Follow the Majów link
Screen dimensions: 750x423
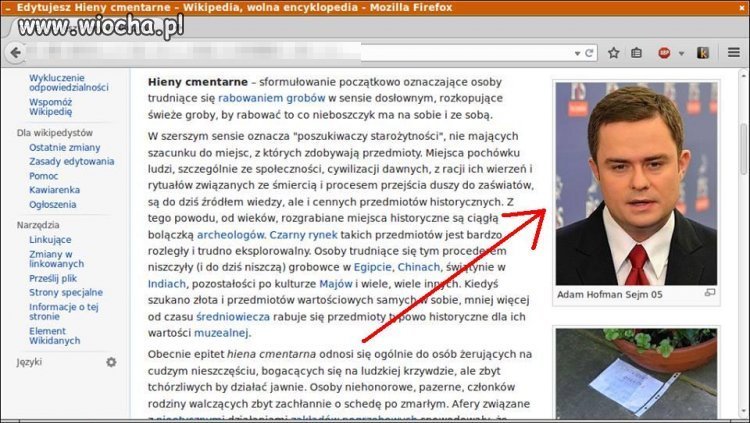pos(335,284)
